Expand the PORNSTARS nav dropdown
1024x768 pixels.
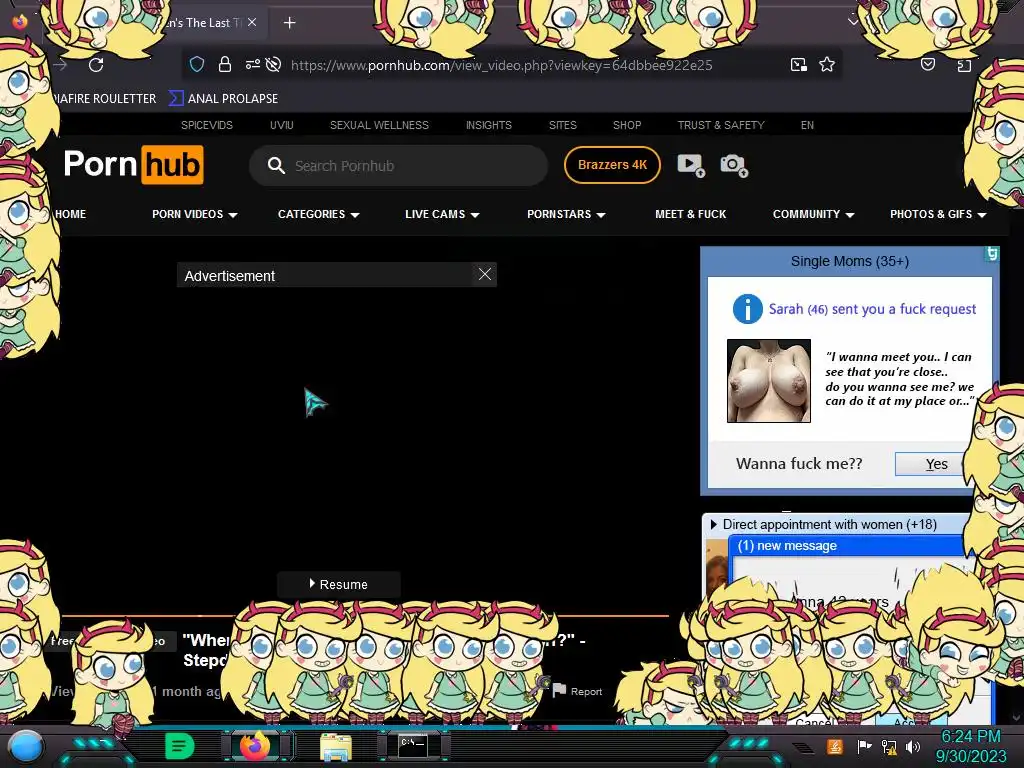[566, 214]
